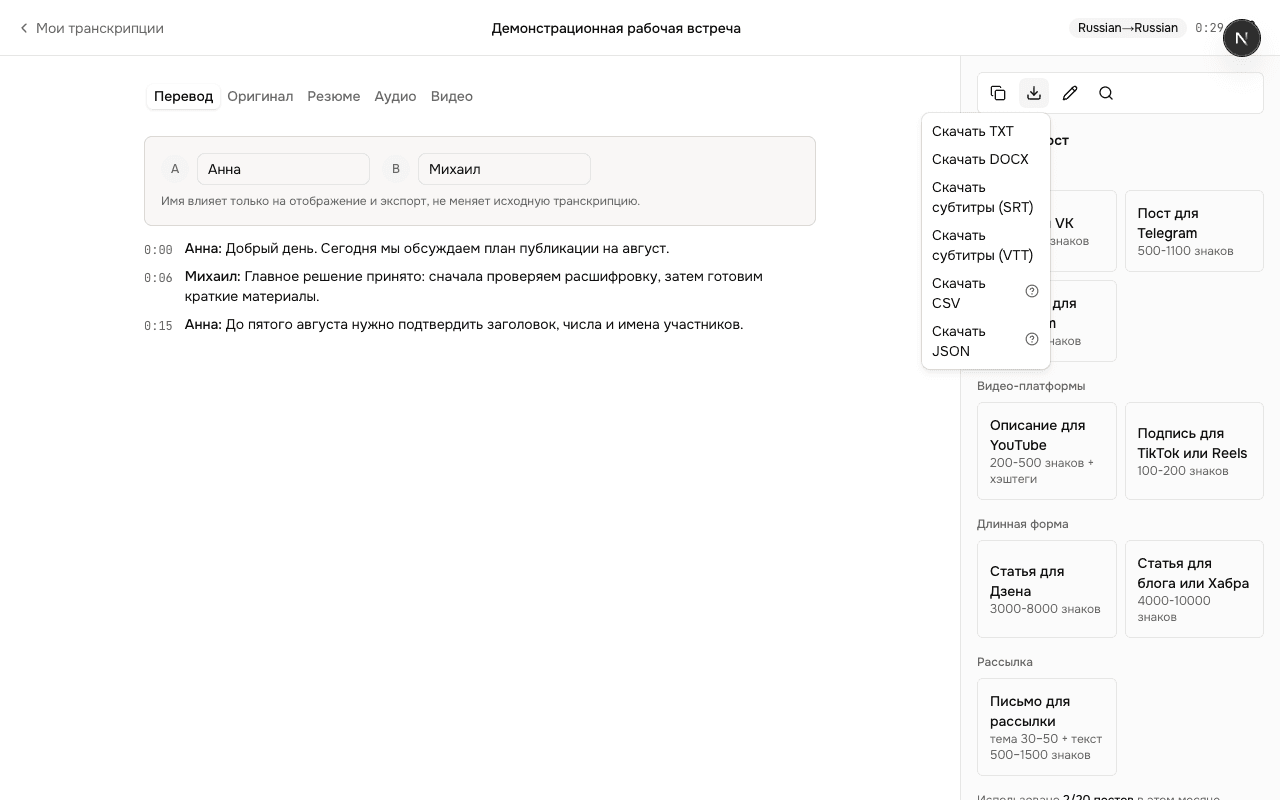This screenshot has height=800, width=1280.
Task: Click the search magnifier icon
Action: 1106,93
